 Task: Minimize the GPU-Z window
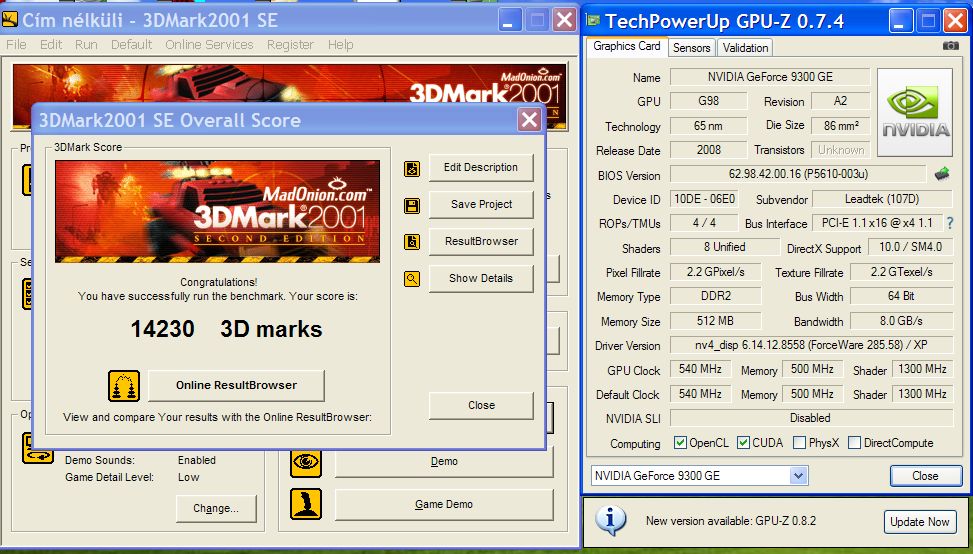pos(900,20)
